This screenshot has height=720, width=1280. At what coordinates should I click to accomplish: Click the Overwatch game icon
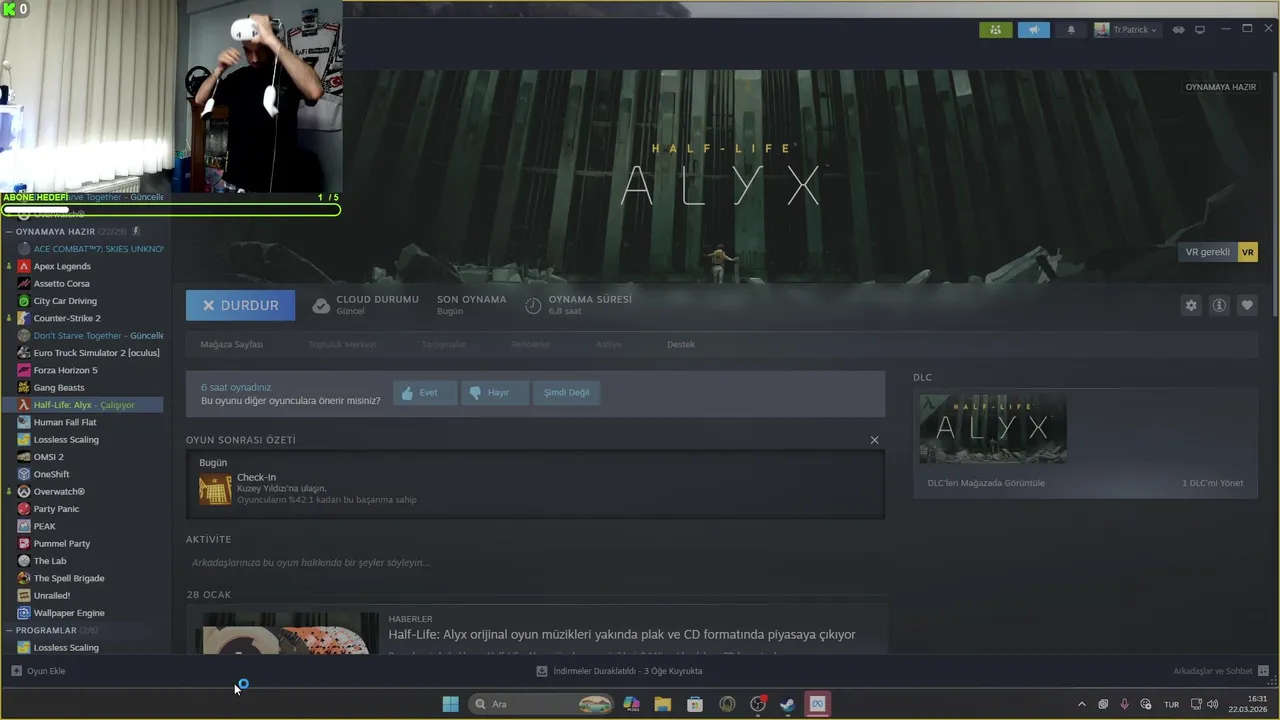tap(24, 491)
